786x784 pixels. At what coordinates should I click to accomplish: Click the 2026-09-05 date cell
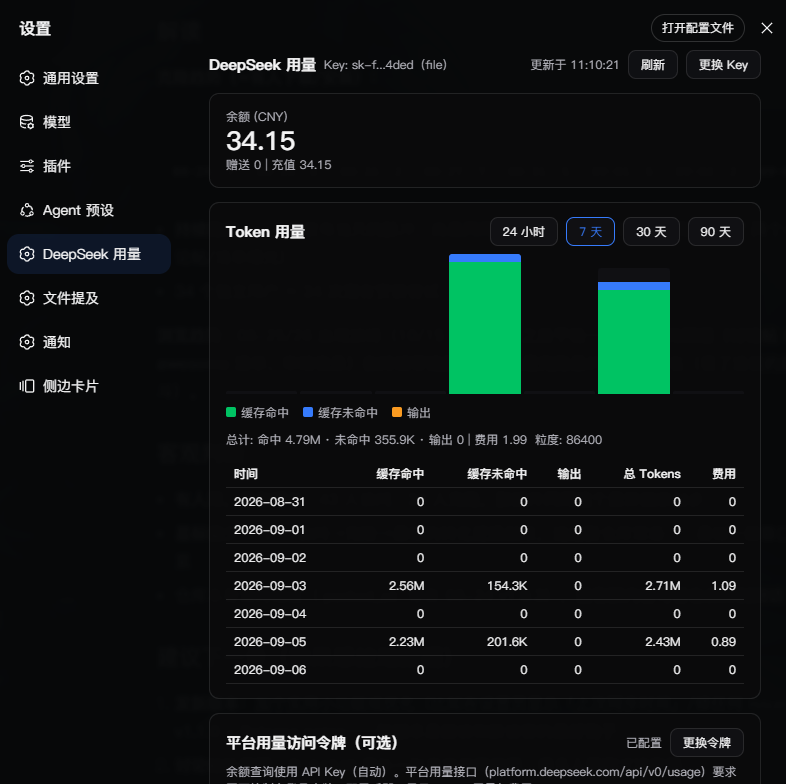pyautogui.click(x=270, y=642)
